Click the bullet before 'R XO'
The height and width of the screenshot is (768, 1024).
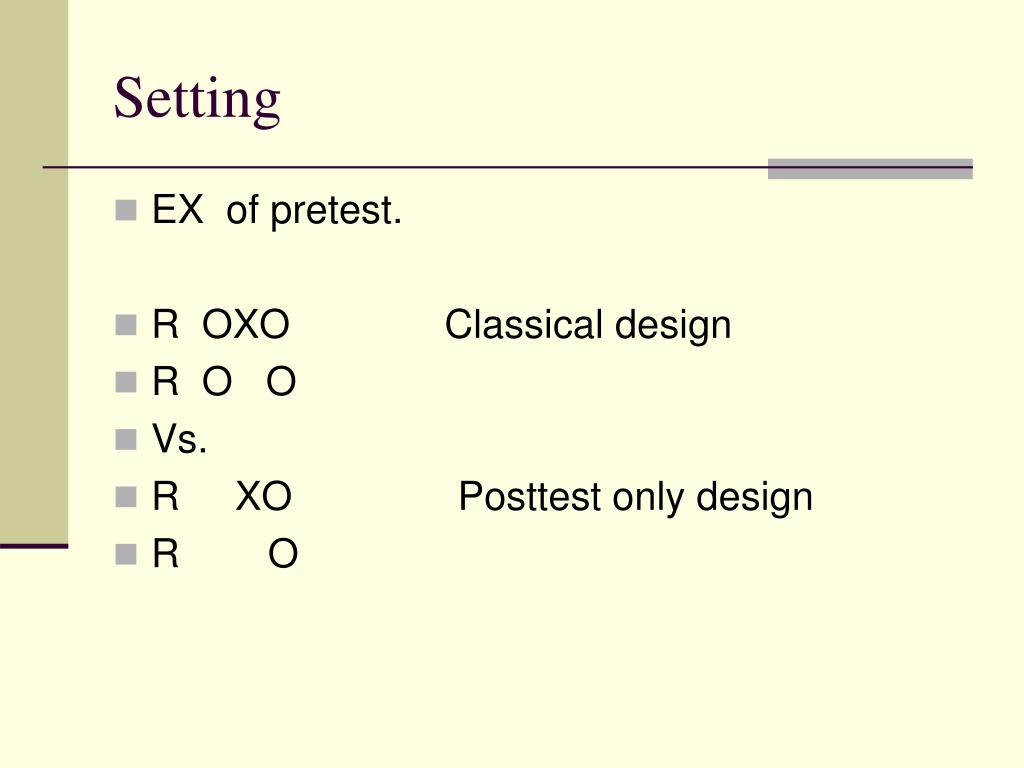pos(125,497)
